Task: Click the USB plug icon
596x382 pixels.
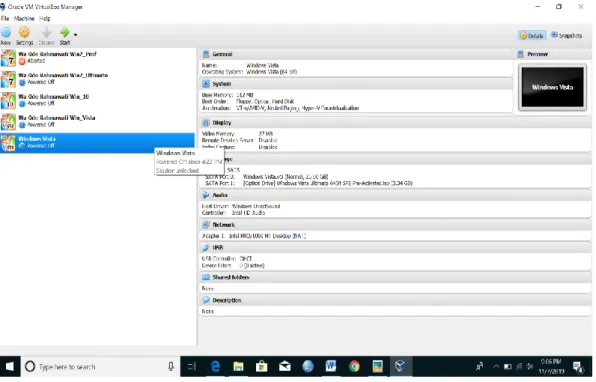Action: click(206, 247)
